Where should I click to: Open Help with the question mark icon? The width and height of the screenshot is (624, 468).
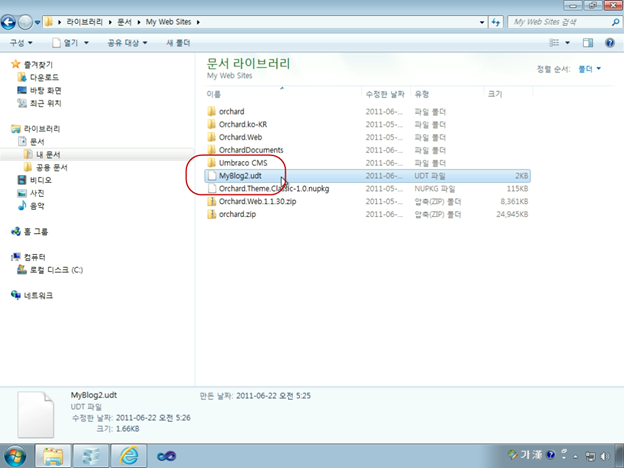tap(610, 43)
